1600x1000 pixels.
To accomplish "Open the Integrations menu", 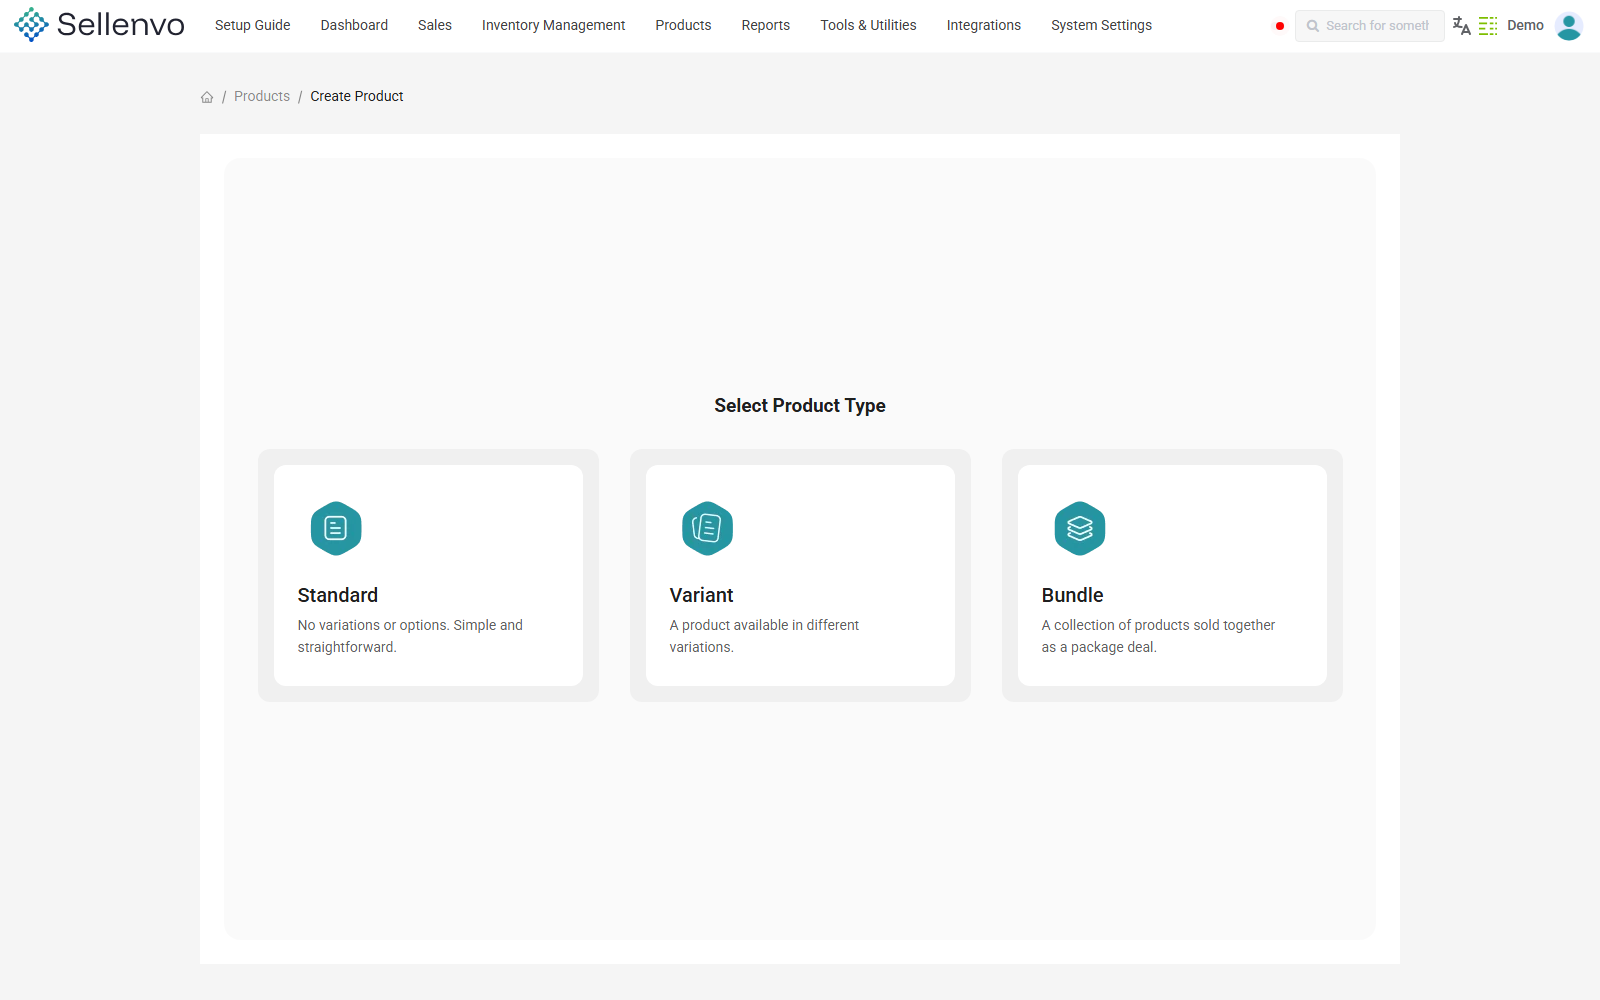I will (x=984, y=25).
